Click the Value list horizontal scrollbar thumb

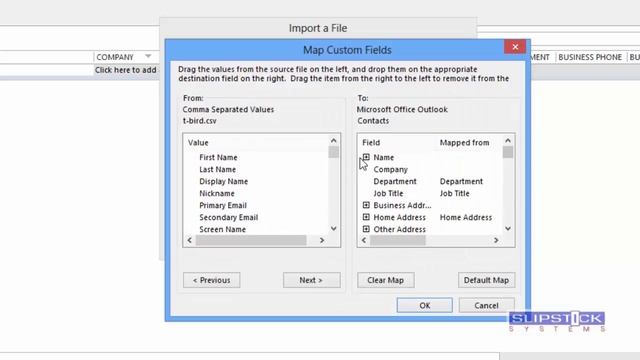pos(251,240)
